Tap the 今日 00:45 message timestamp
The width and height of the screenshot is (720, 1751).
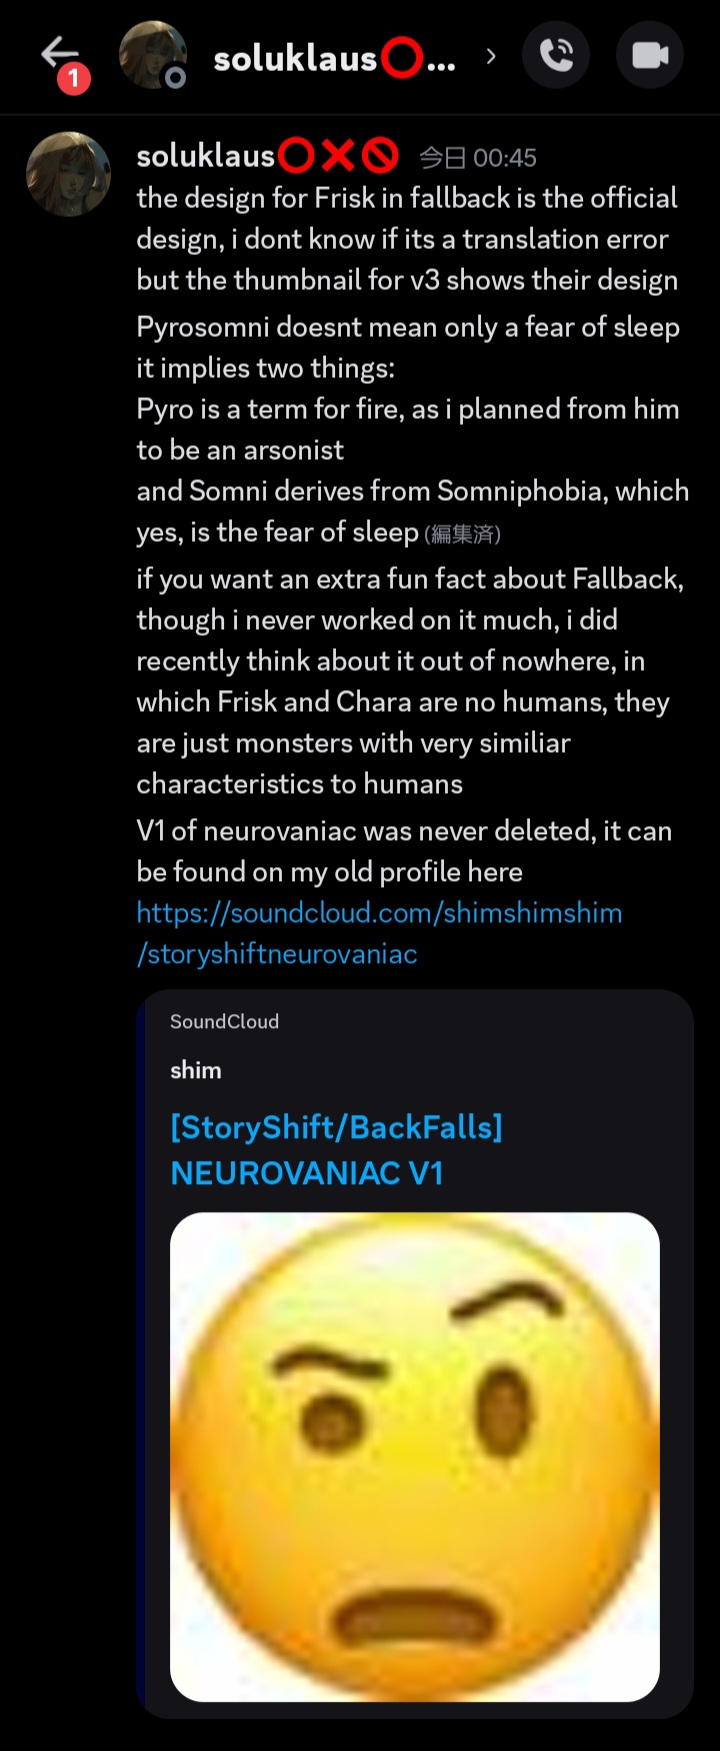click(477, 158)
